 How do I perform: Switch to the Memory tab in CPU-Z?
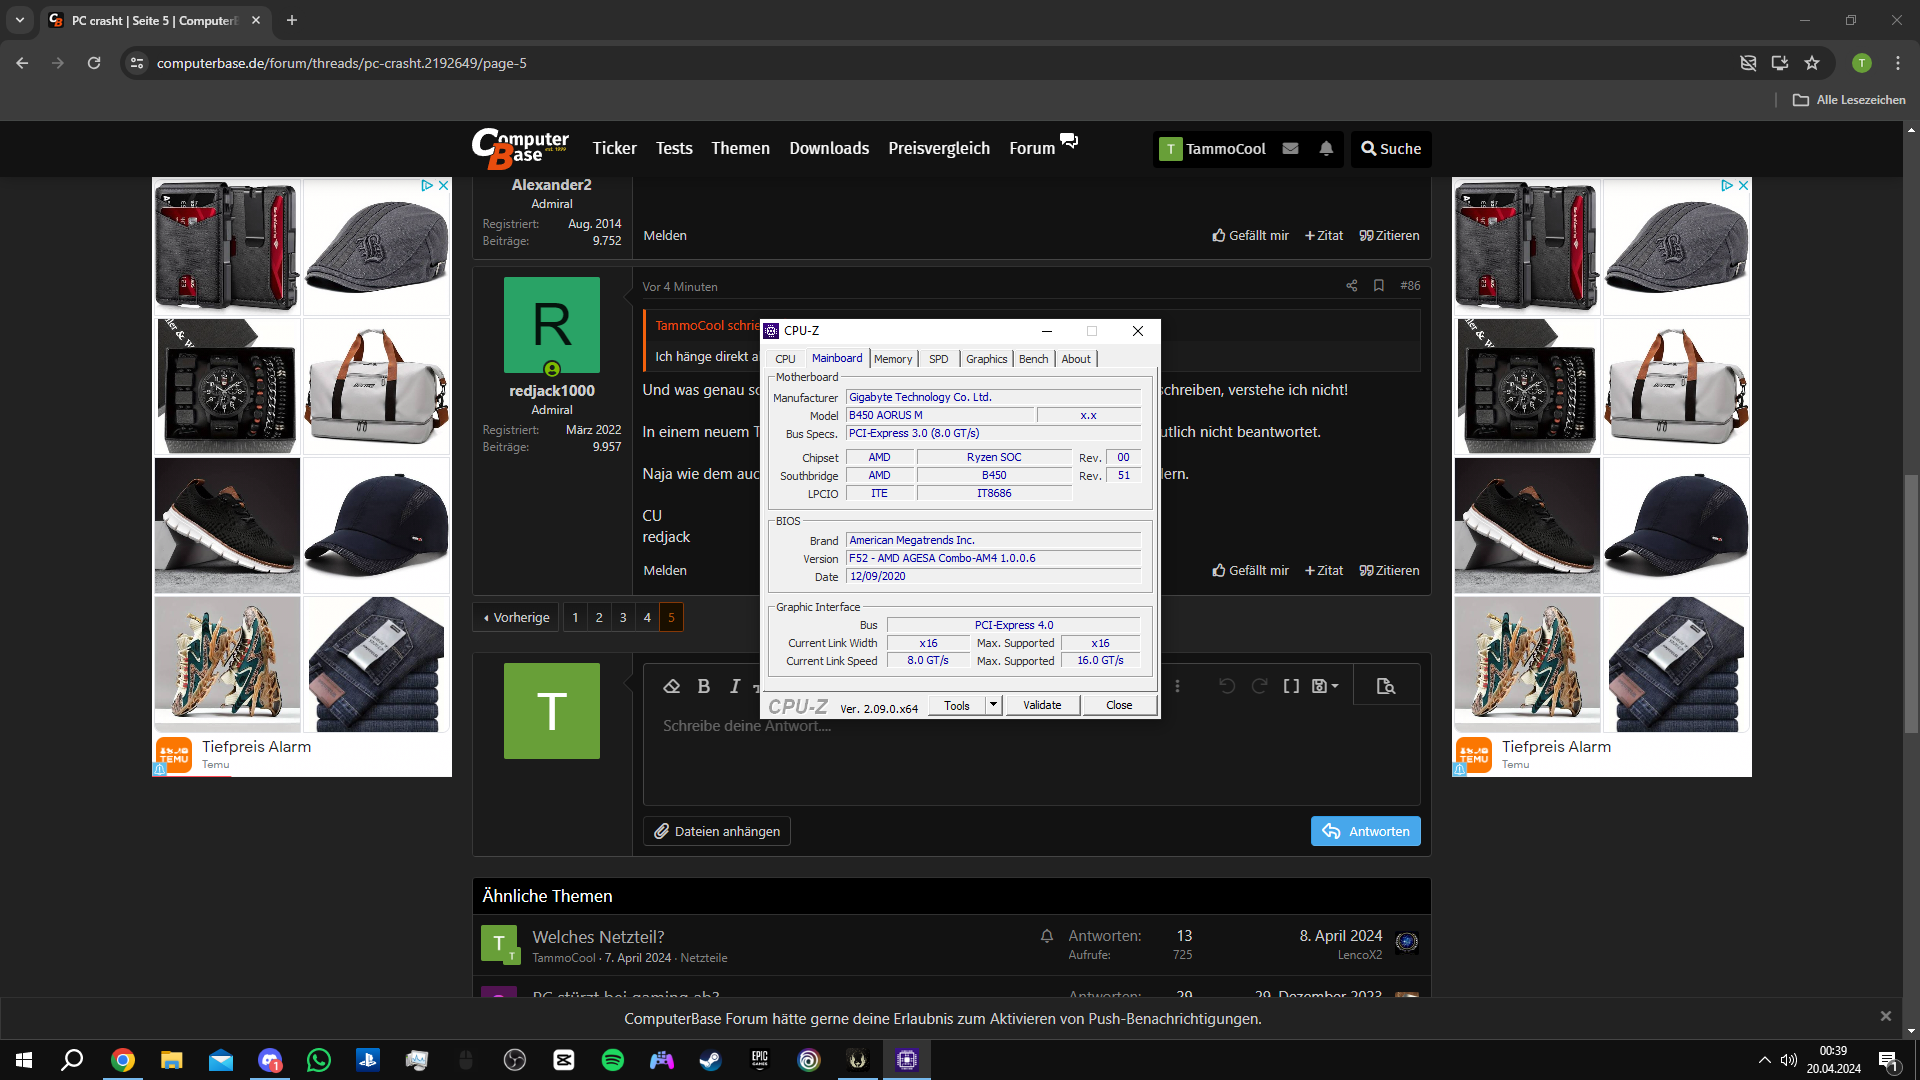(x=892, y=359)
